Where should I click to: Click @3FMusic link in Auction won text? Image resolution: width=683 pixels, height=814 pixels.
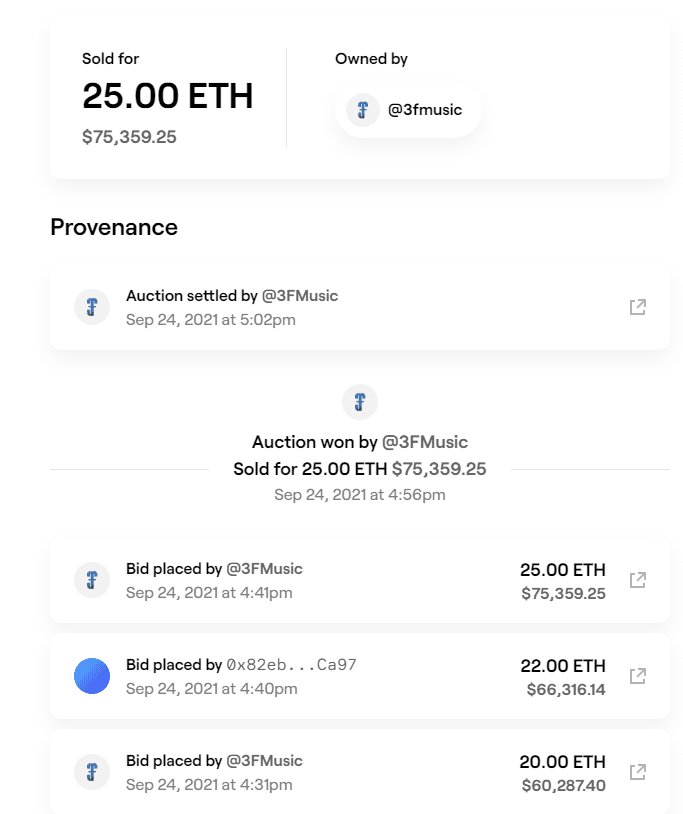click(x=425, y=442)
